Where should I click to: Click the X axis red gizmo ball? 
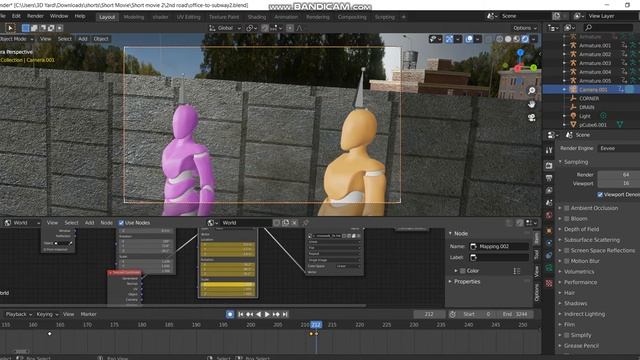[518, 69]
